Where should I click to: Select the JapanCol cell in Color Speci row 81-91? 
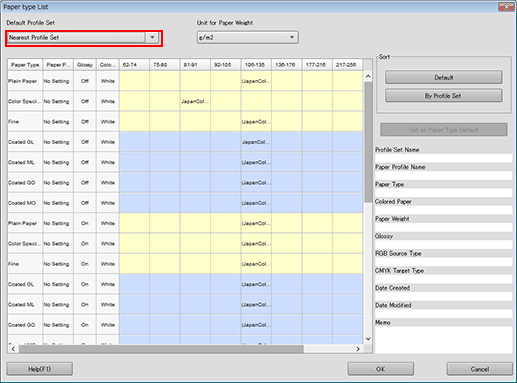(x=195, y=101)
